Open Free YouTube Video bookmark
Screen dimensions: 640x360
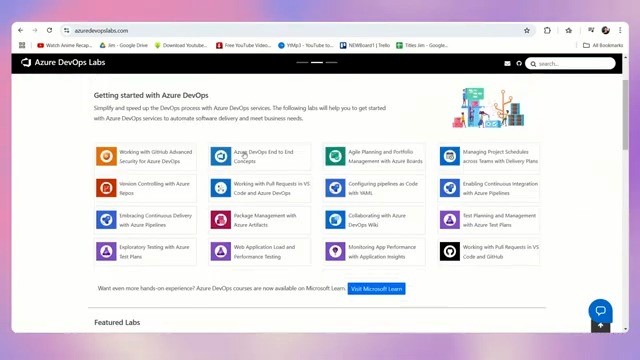(243, 45)
